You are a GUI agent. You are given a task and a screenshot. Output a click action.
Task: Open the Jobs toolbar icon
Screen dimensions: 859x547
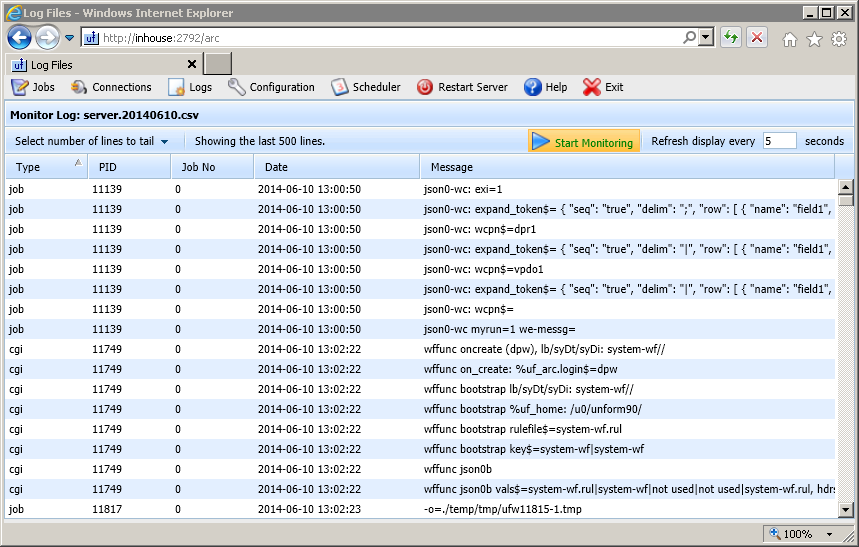[x=20, y=87]
